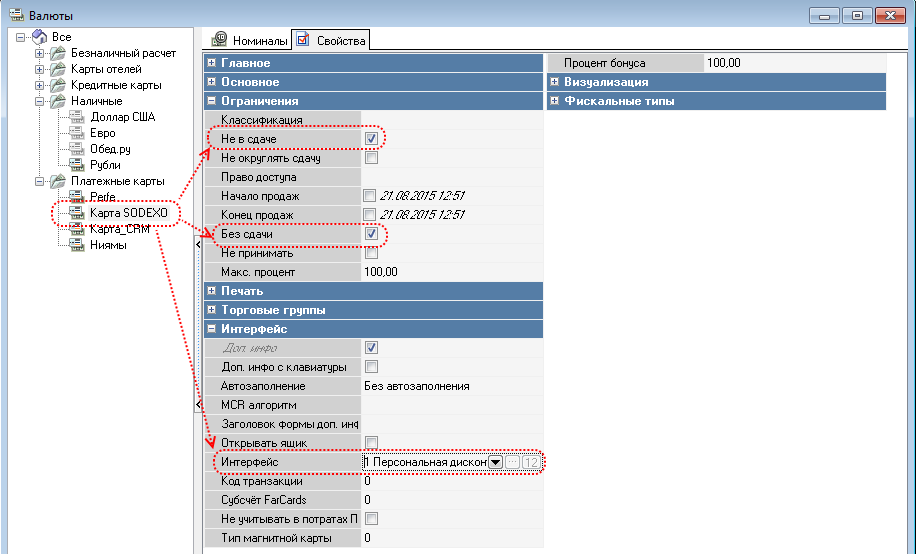Select Карта SODEXO in the tree

click(x=133, y=214)
